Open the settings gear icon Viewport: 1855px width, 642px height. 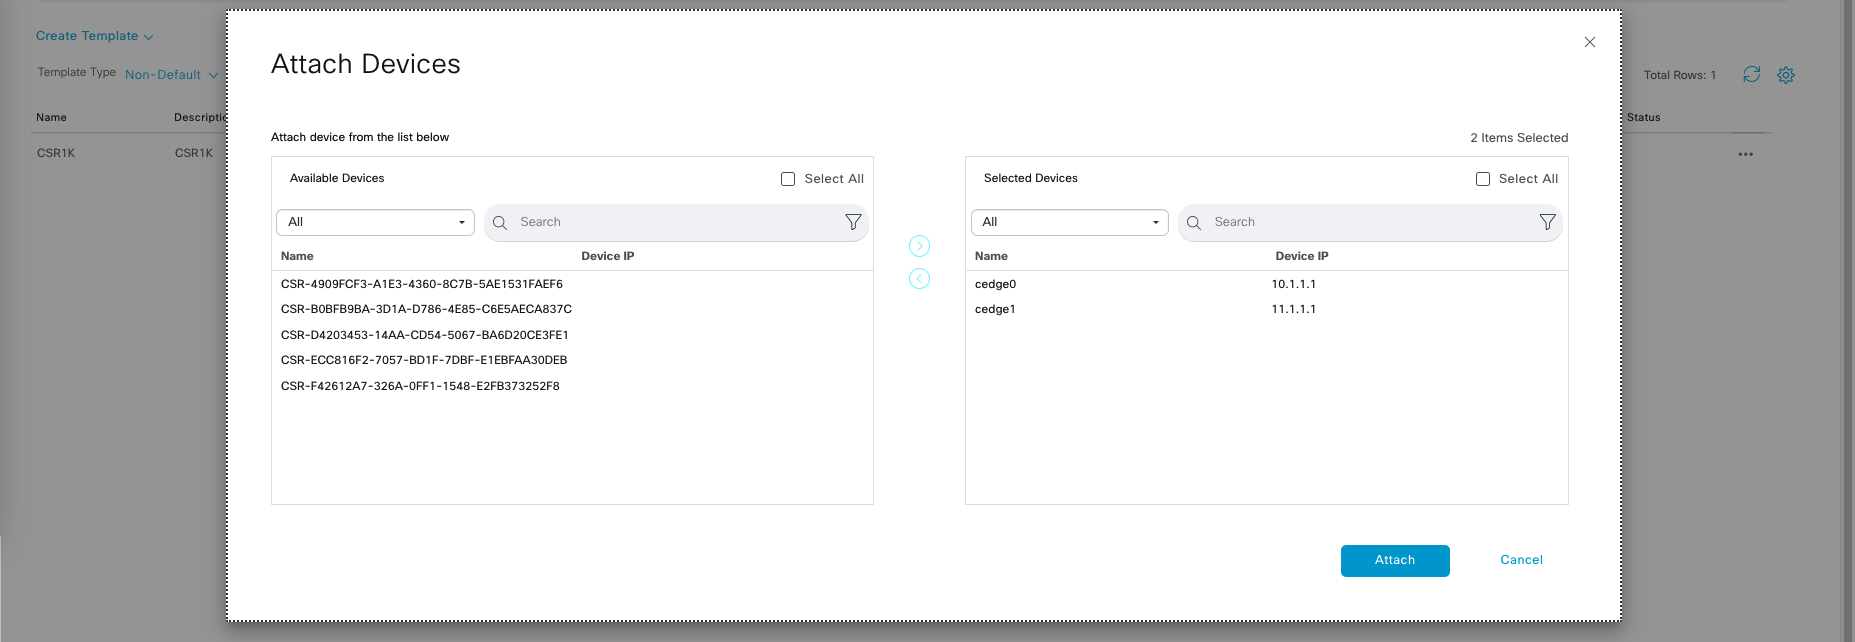pyautogui.click(x=1786, y=75)
